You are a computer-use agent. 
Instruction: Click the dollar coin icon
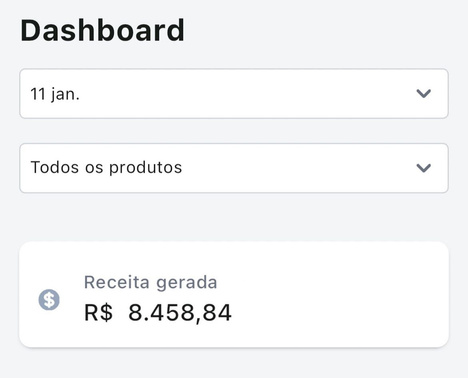click(x=49, y=299)
